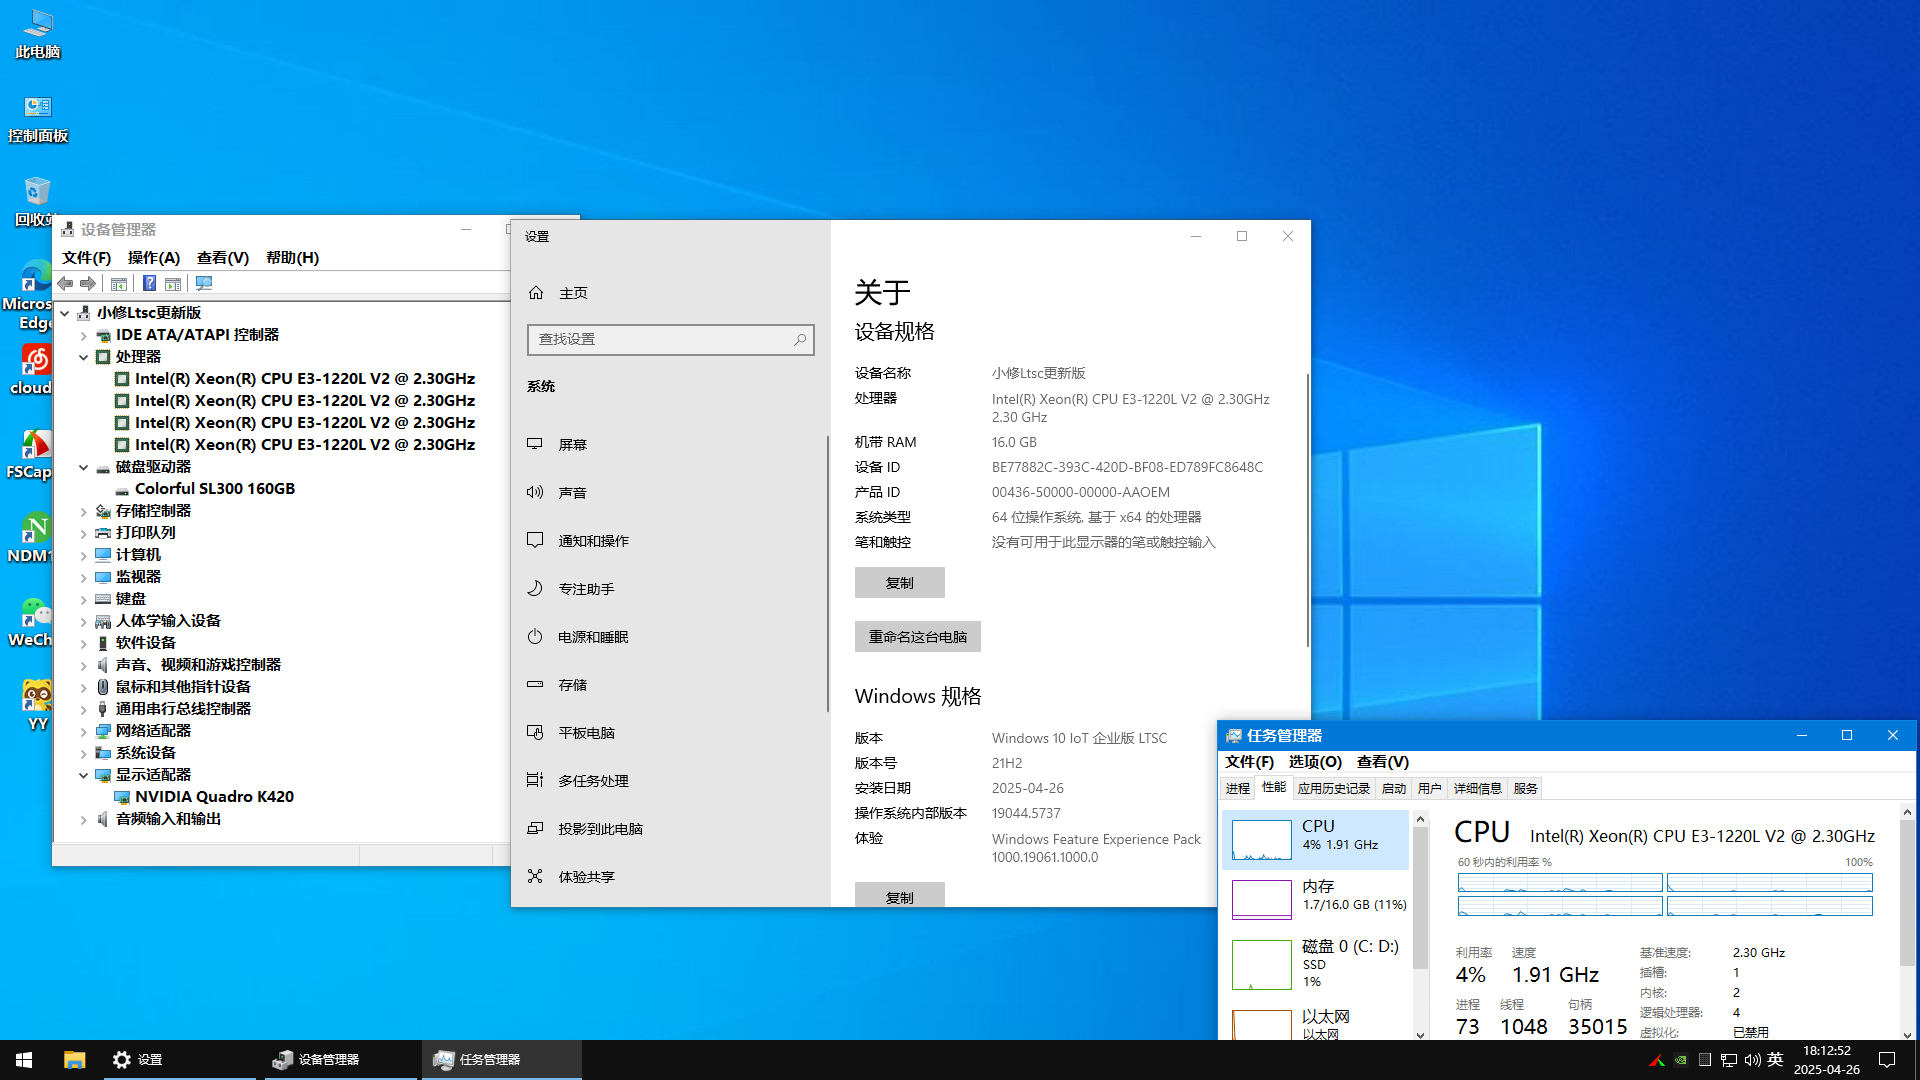Switch to the 详细信息 tab in Task Manager
The image size is (1920, 1080).
click(1477, 789)
